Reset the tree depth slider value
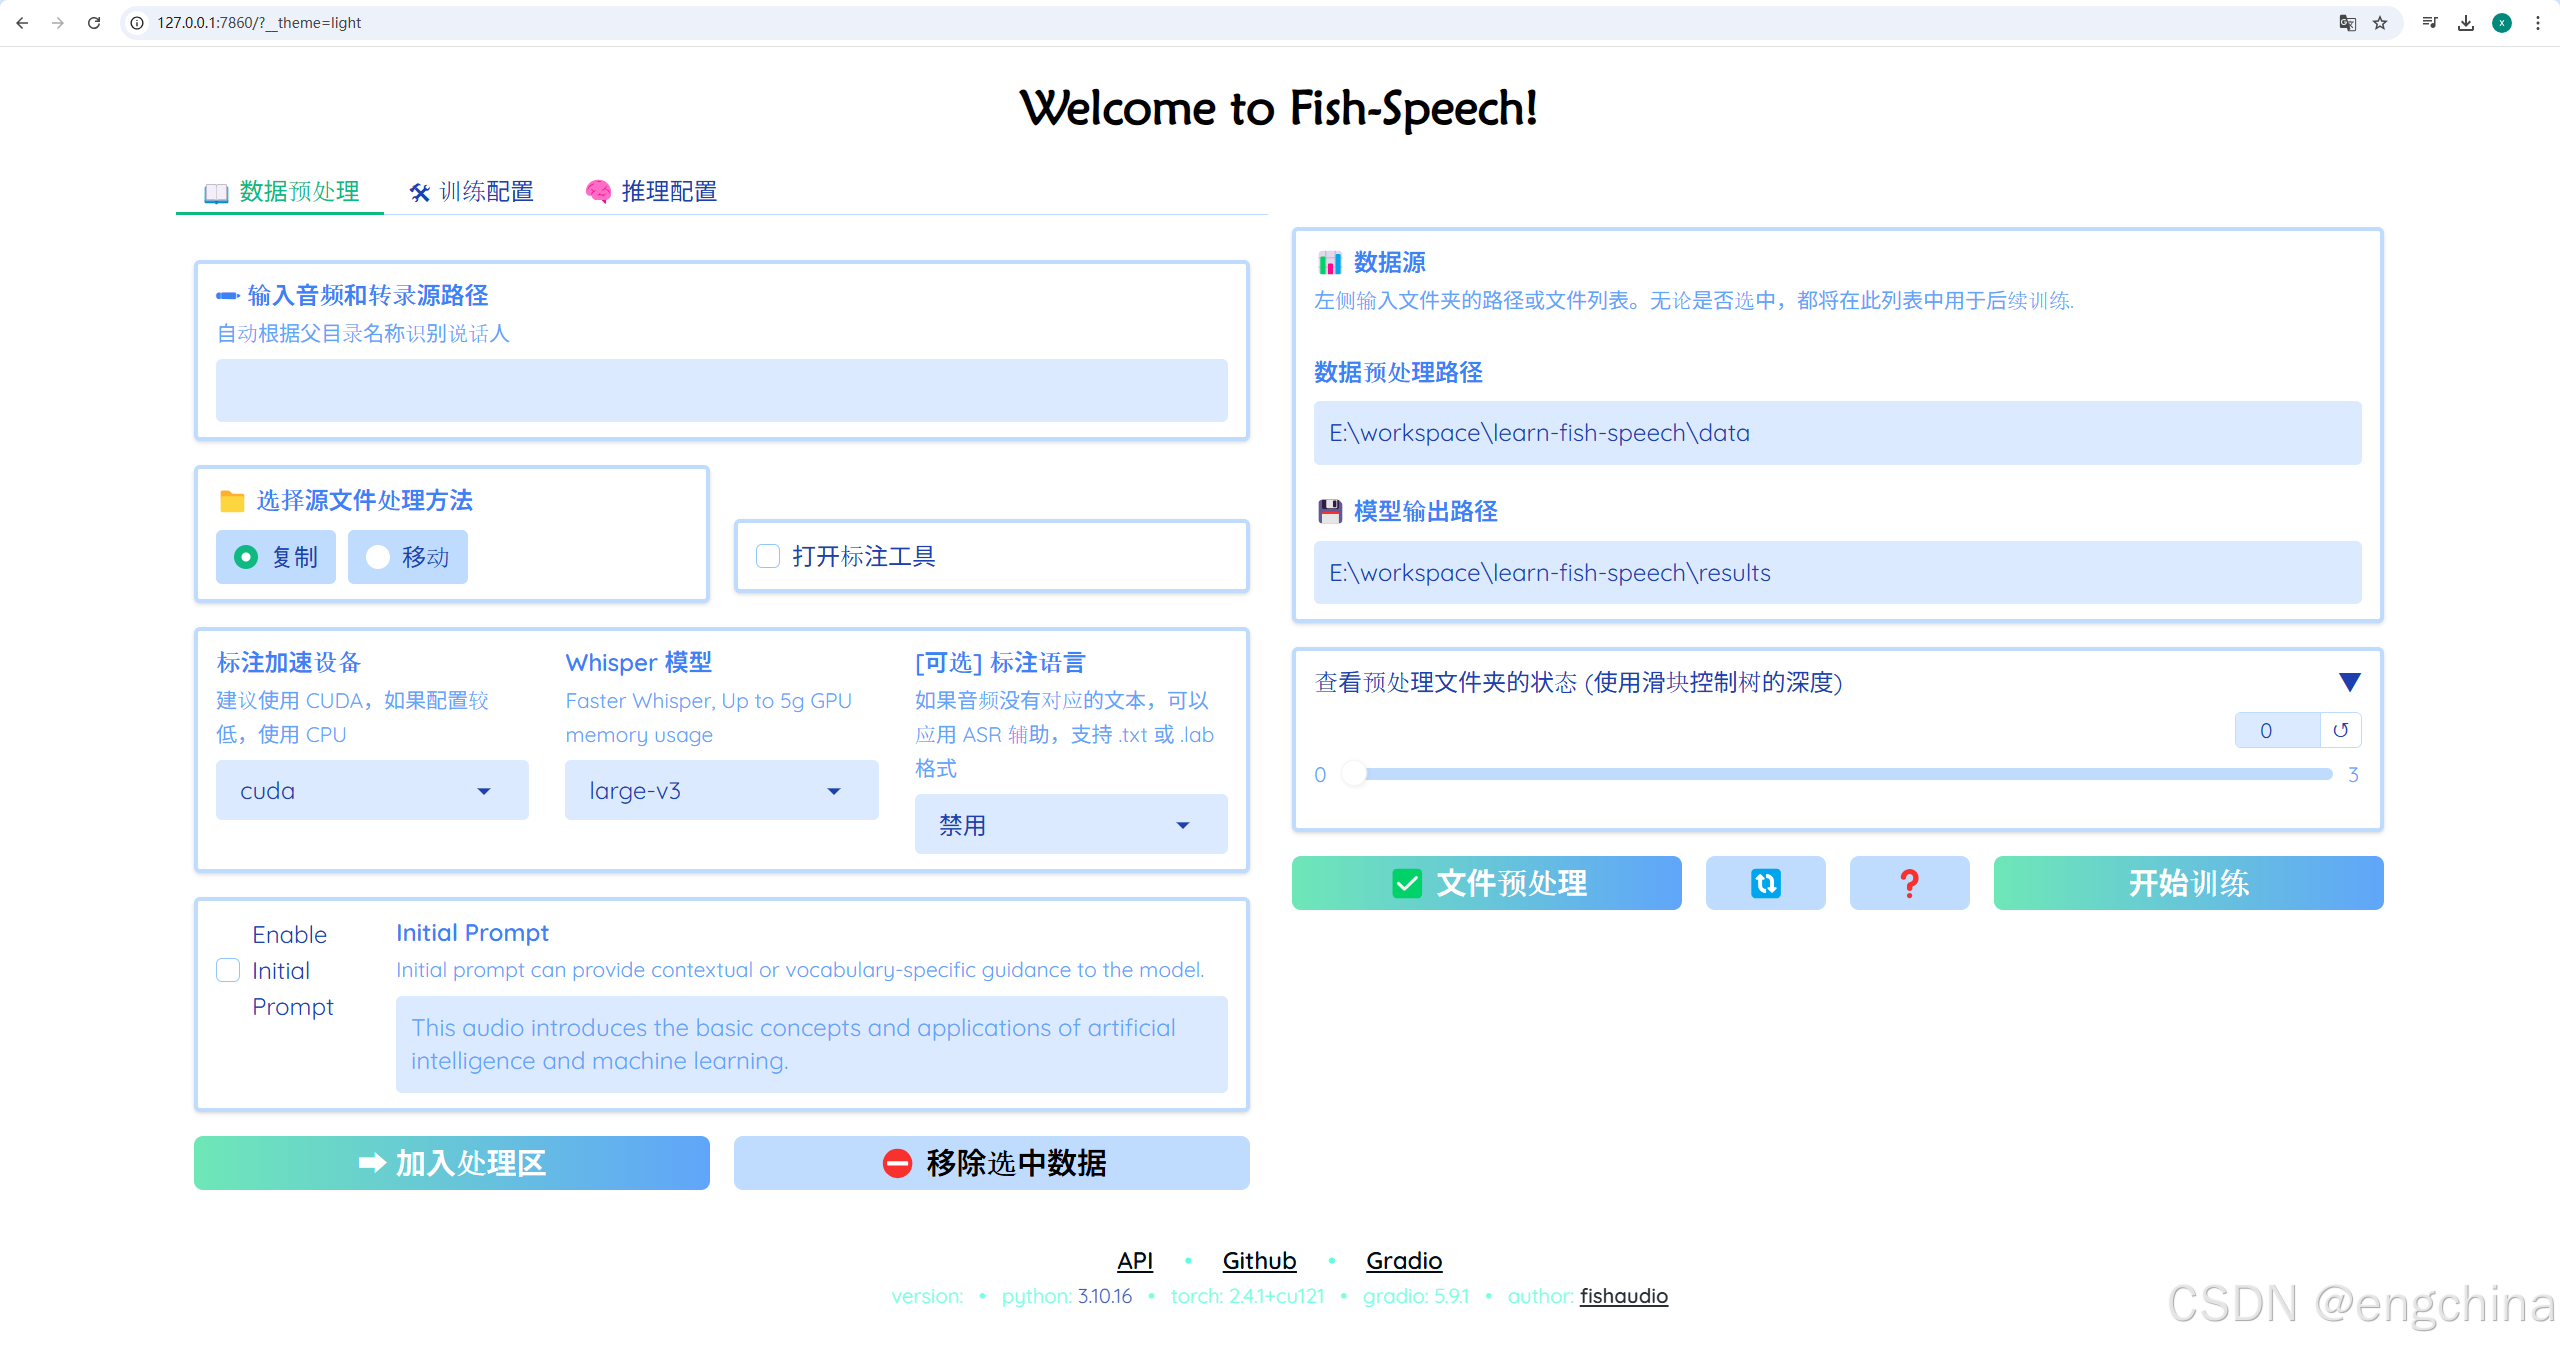 [2340, 730]
